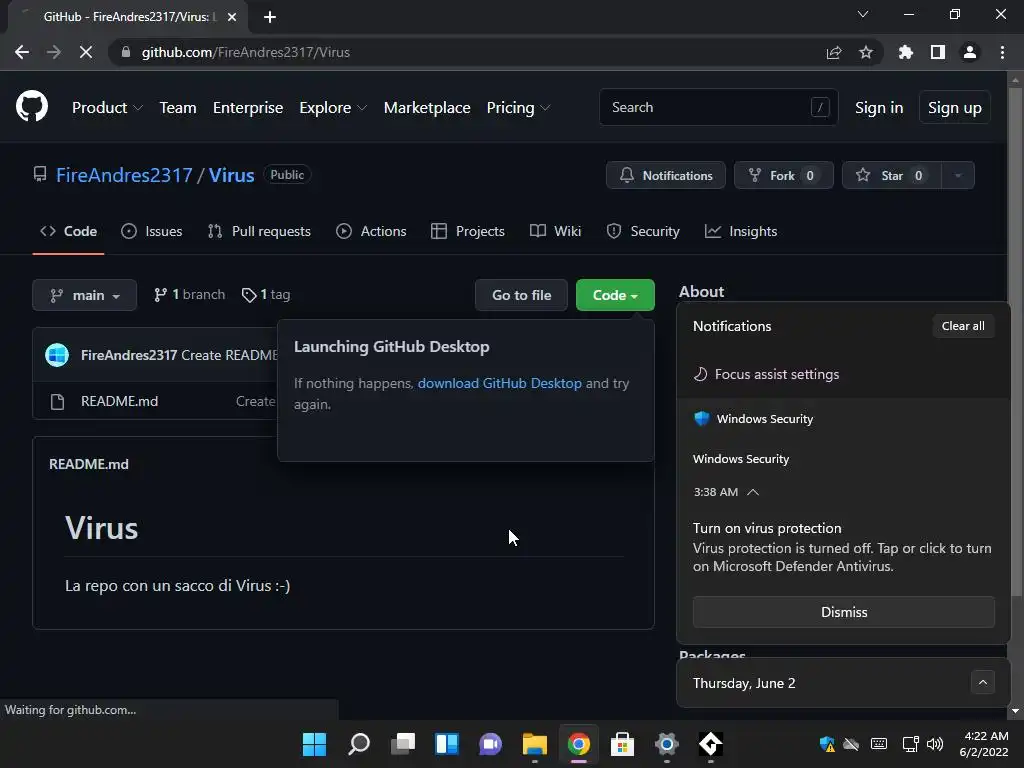Screen dimensions: 1024x768
Task: Open File Explorer from the taskbar
Action: (x=535, y=744)
